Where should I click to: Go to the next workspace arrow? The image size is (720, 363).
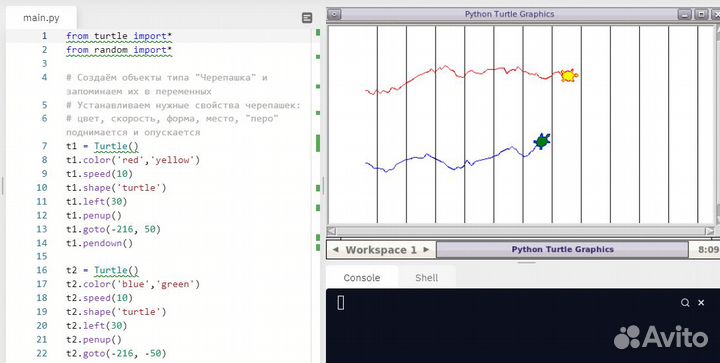pyautogui.click(x=426, y=250)
